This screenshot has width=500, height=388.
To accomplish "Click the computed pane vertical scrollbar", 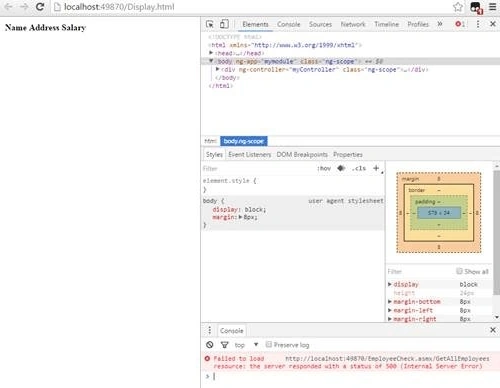I will click(496, 233).
